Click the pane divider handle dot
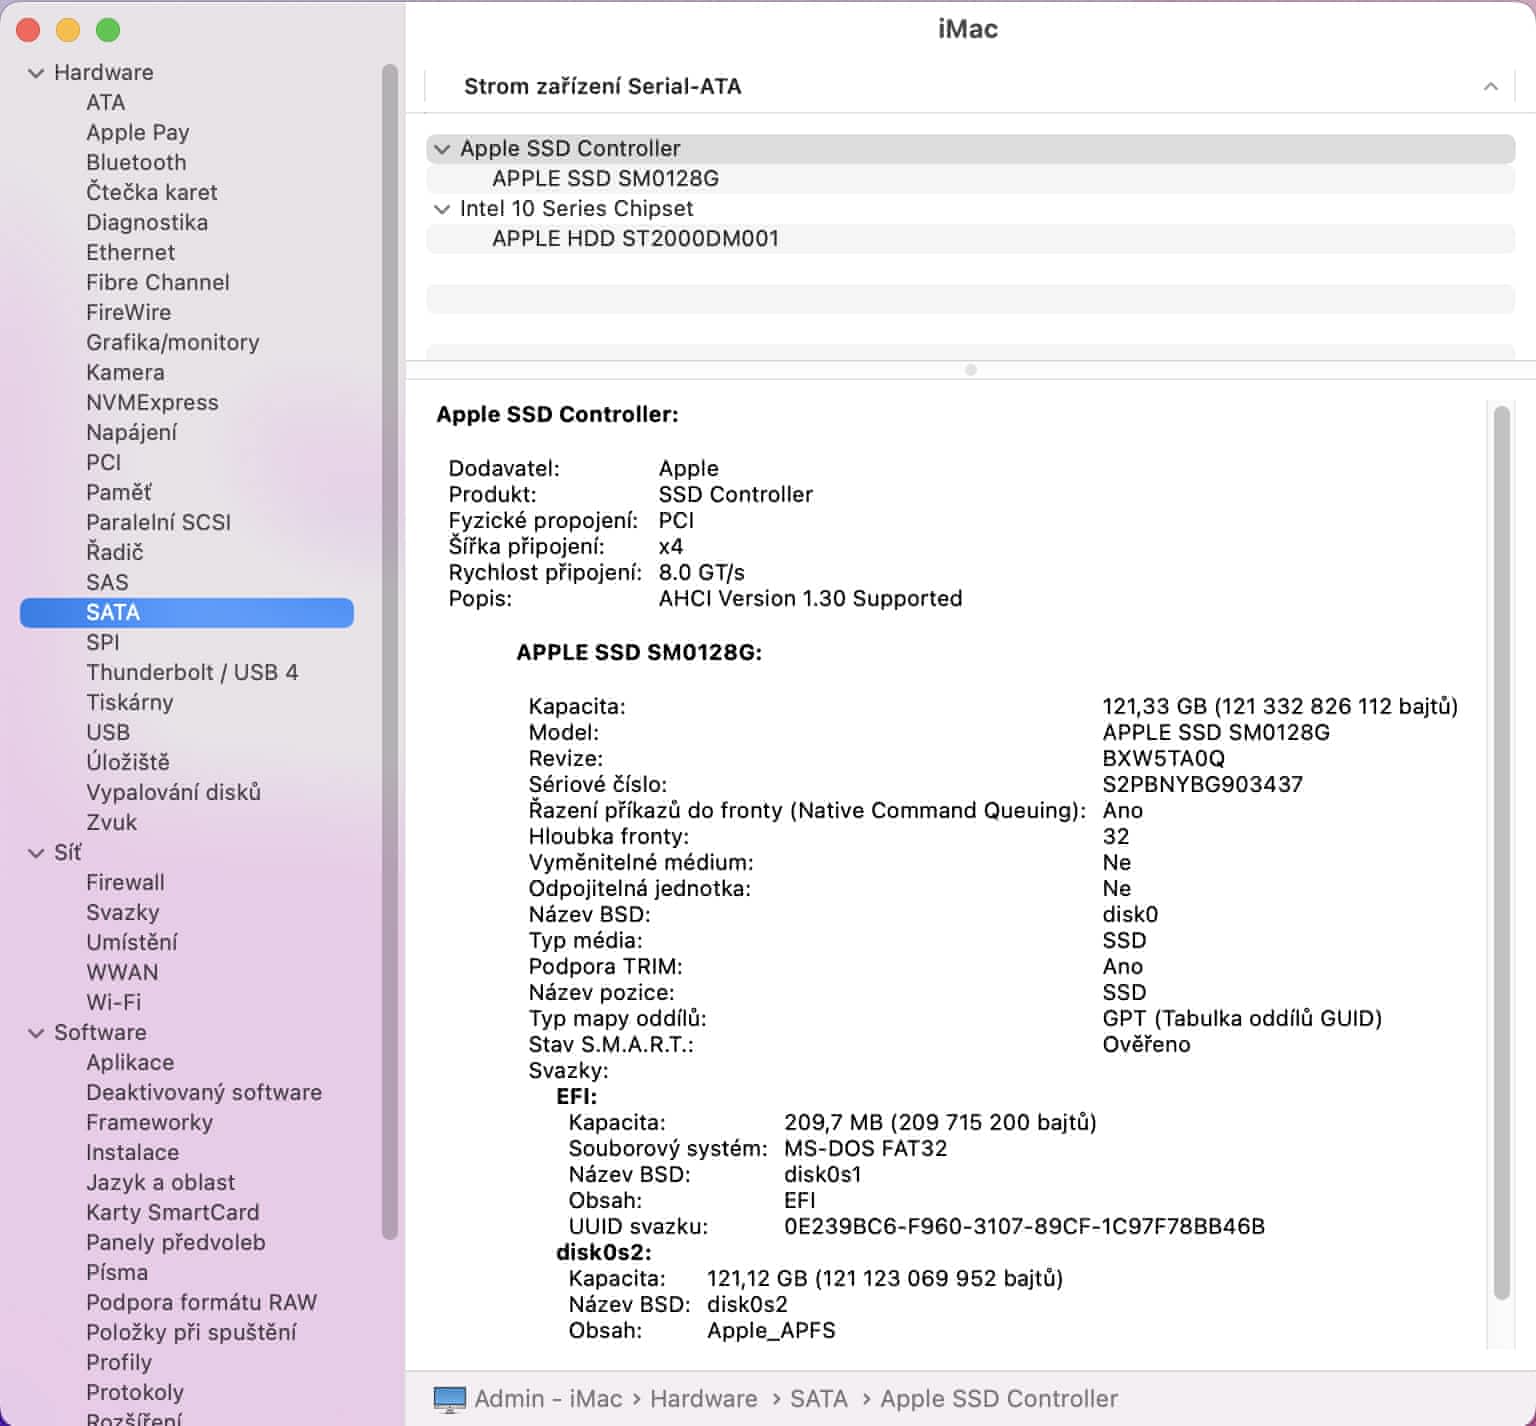The height and width of the screenshot is (1426, 1536). (x=970, y=370)
